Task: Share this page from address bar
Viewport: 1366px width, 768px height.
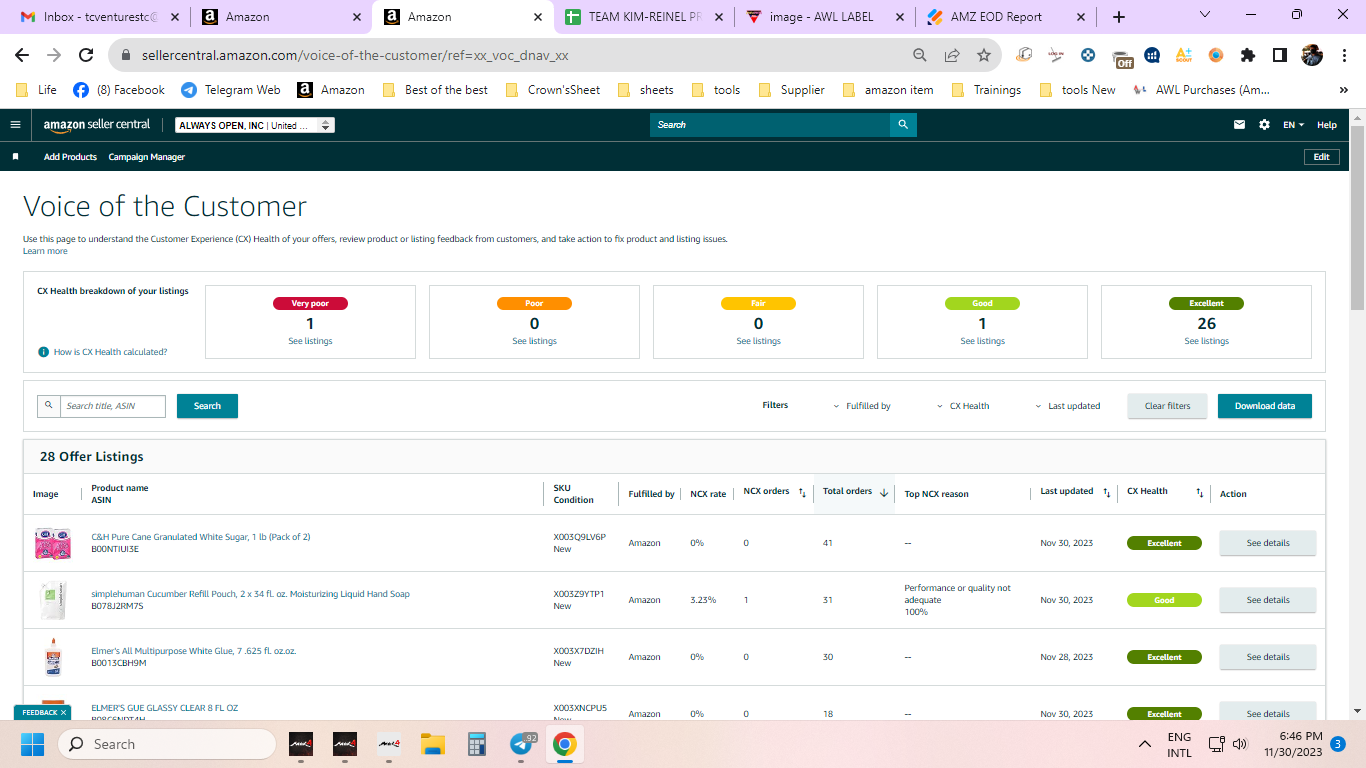Action: coord(952,55)
